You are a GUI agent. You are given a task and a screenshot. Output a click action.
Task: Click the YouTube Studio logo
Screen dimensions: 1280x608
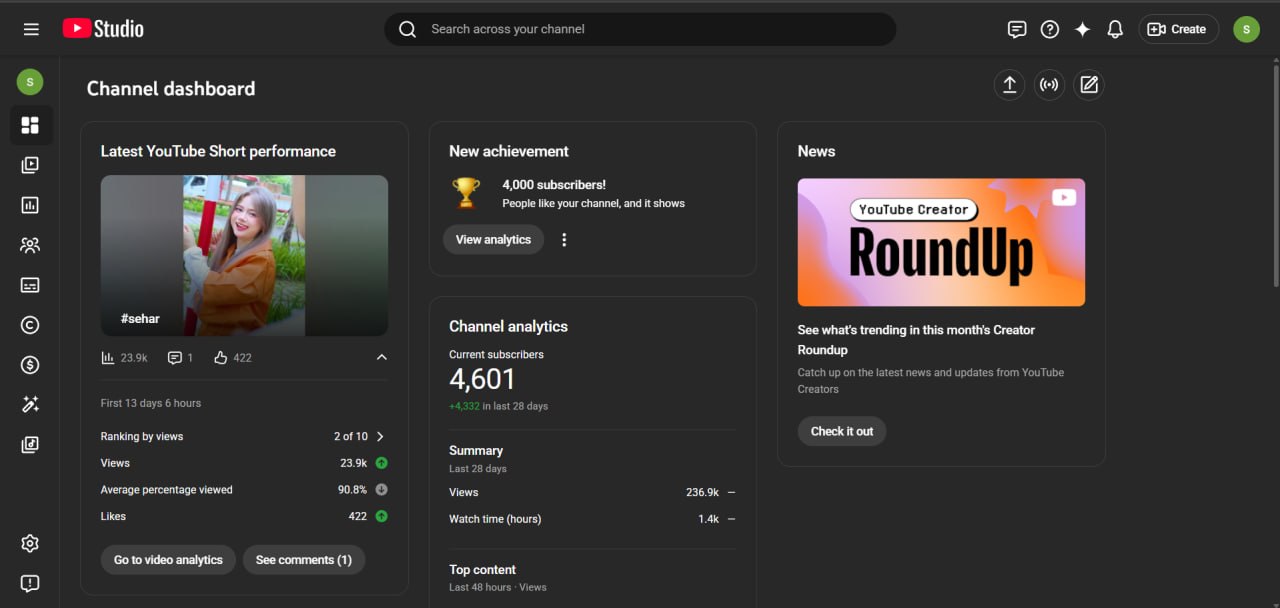tap(103, 29)
